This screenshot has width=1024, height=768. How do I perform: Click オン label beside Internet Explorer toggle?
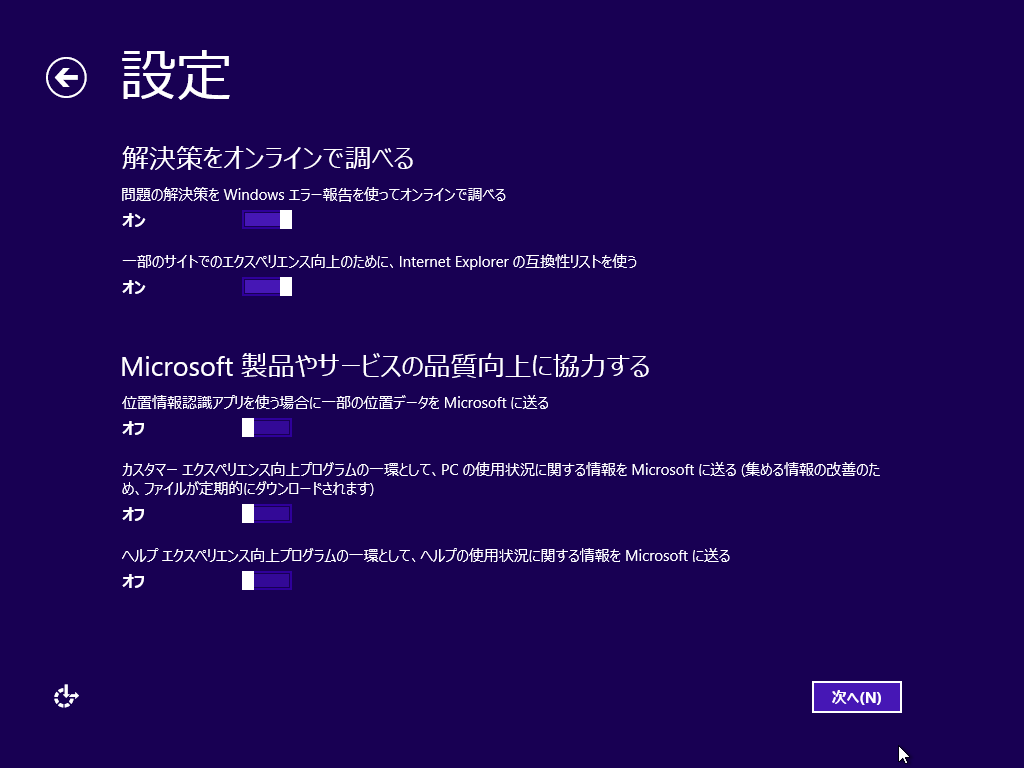tap(134, 287)
